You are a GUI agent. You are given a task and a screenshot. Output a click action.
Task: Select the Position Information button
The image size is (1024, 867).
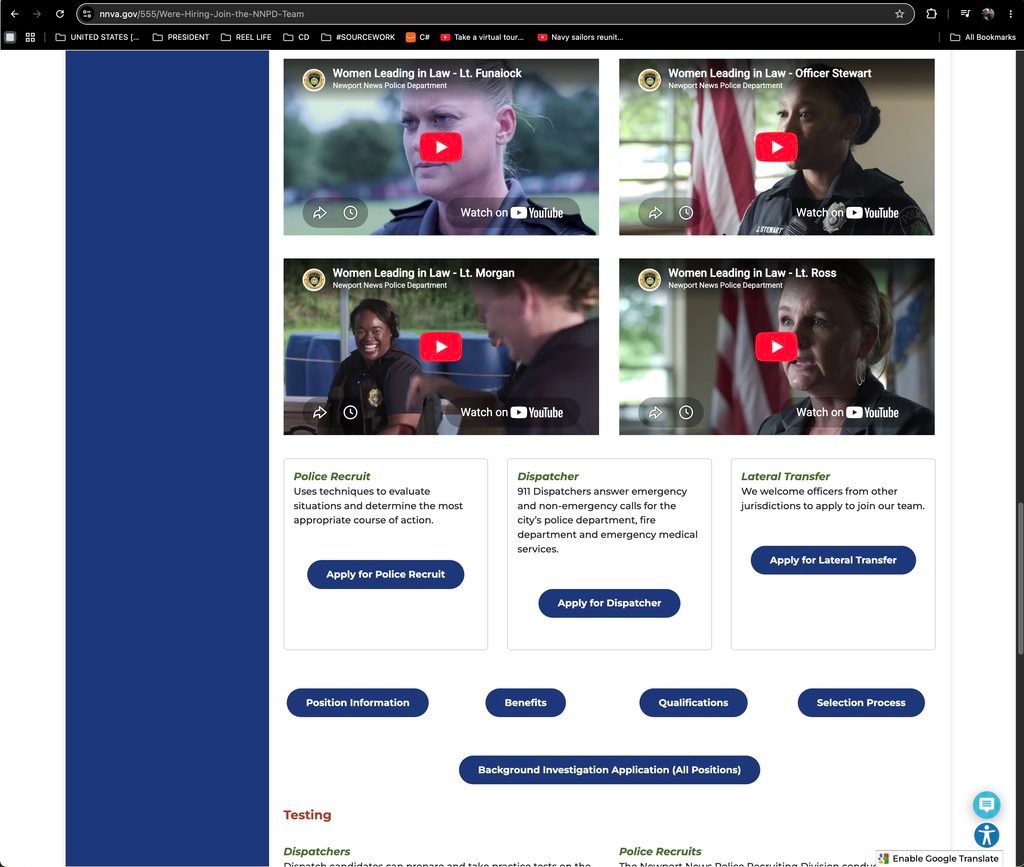tap(357, 702)
